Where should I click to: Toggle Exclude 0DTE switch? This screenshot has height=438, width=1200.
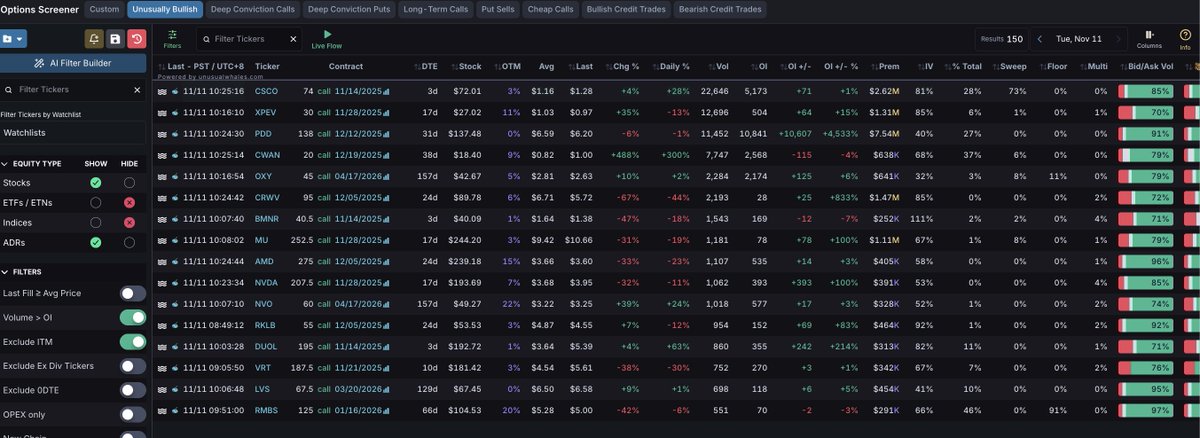click(x=132, y=389)
